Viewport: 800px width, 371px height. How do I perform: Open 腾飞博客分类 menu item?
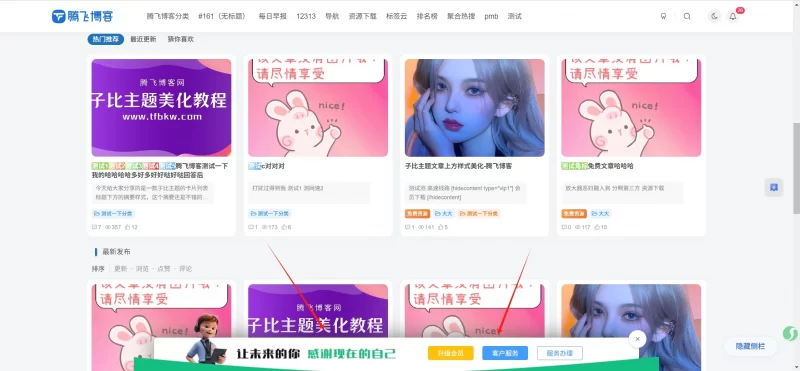[168, 16]
